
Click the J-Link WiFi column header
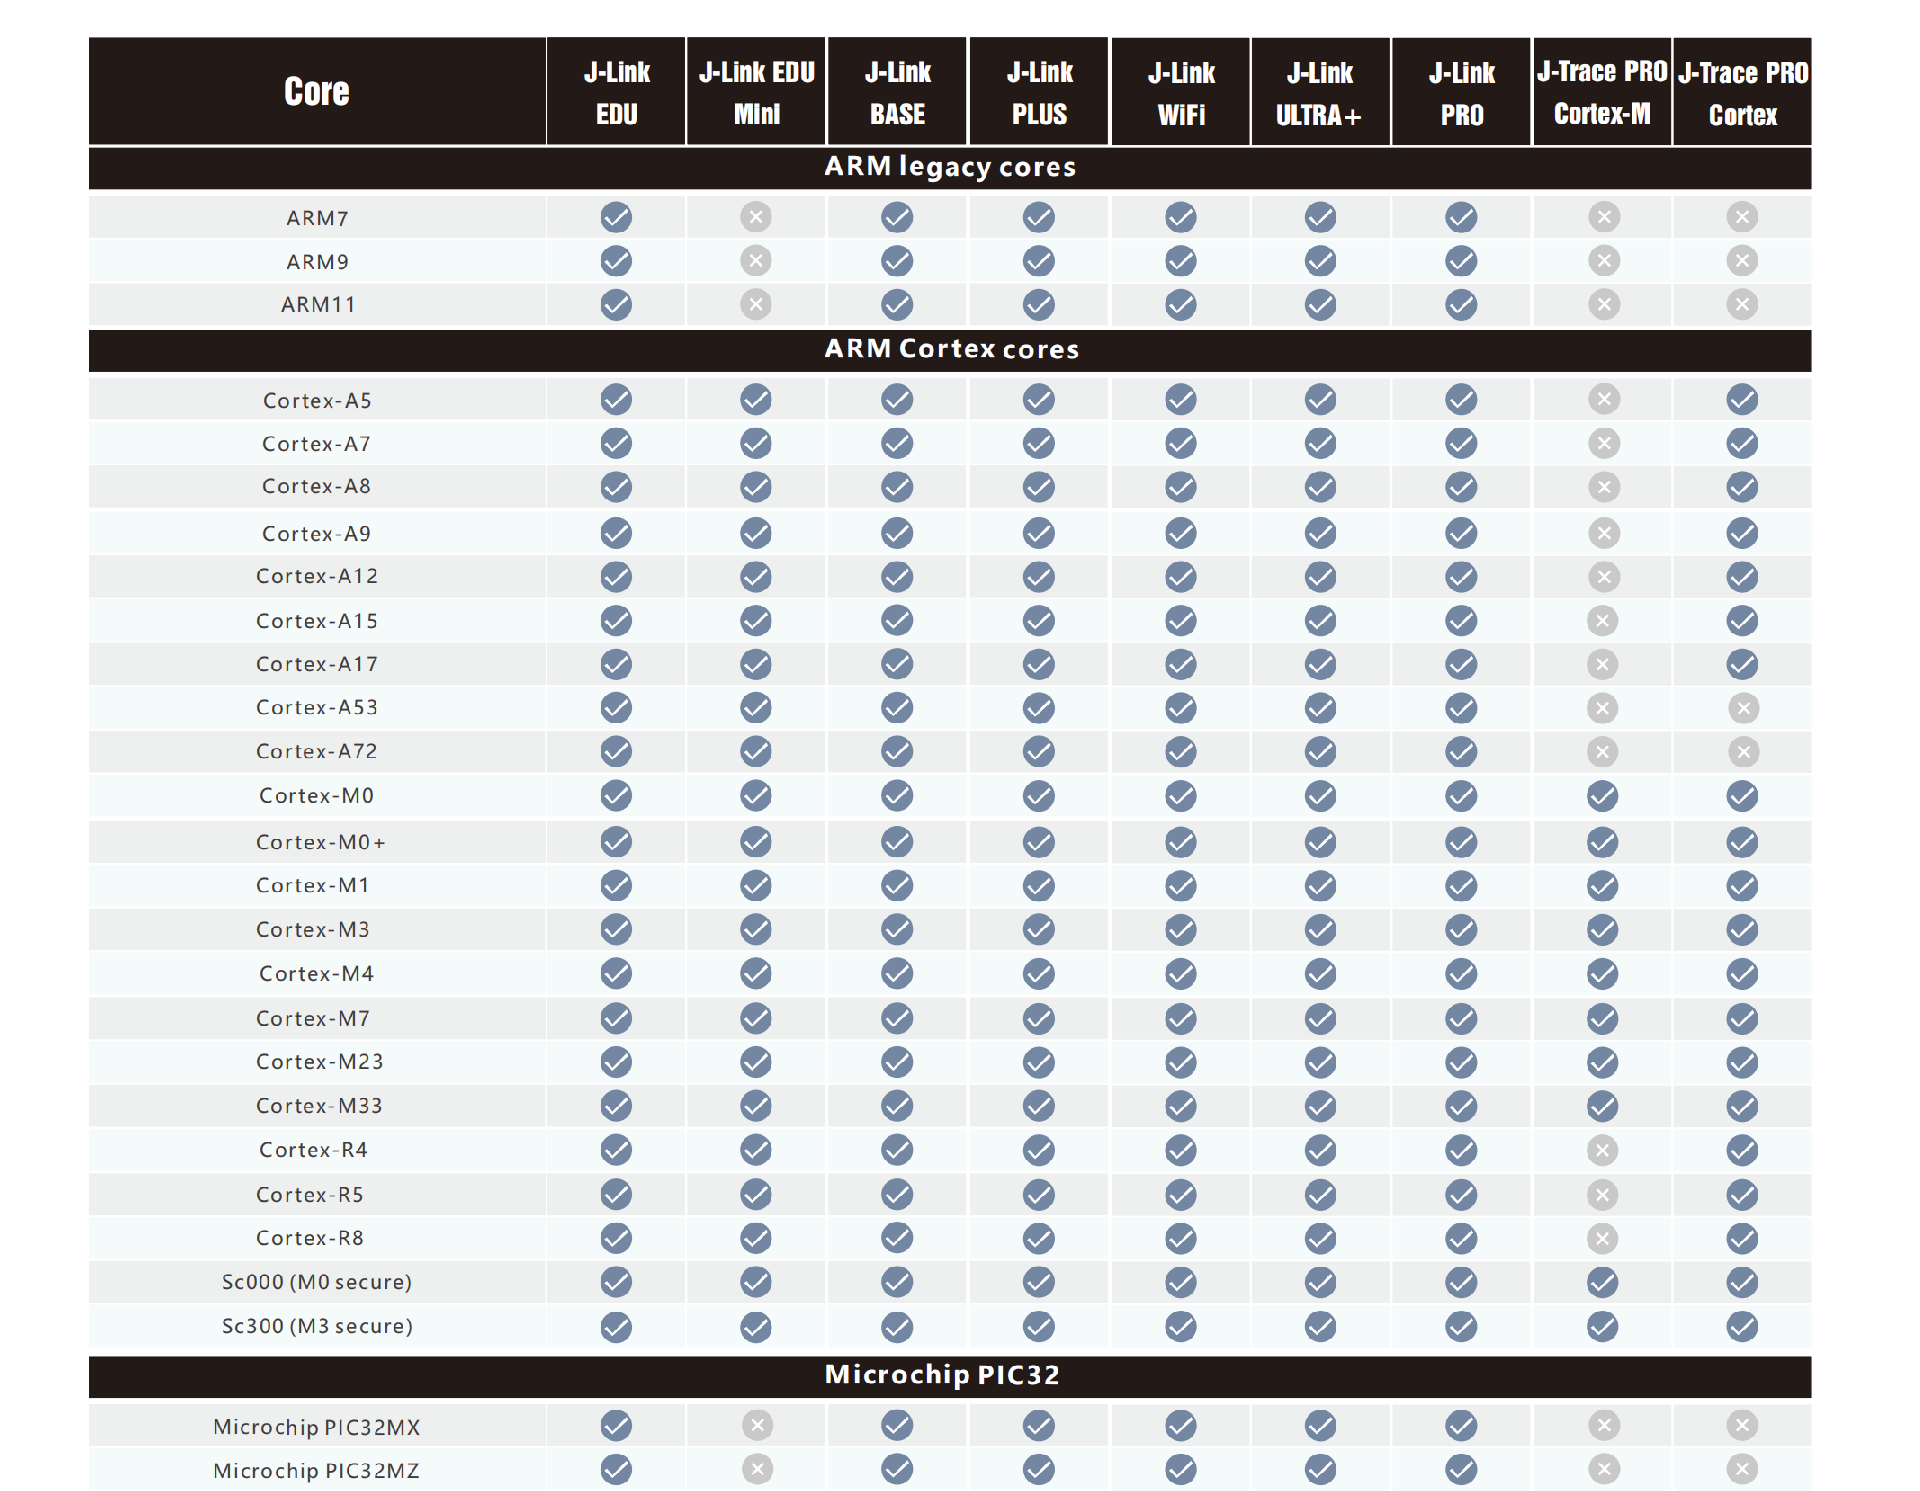tap(1181, 92)
